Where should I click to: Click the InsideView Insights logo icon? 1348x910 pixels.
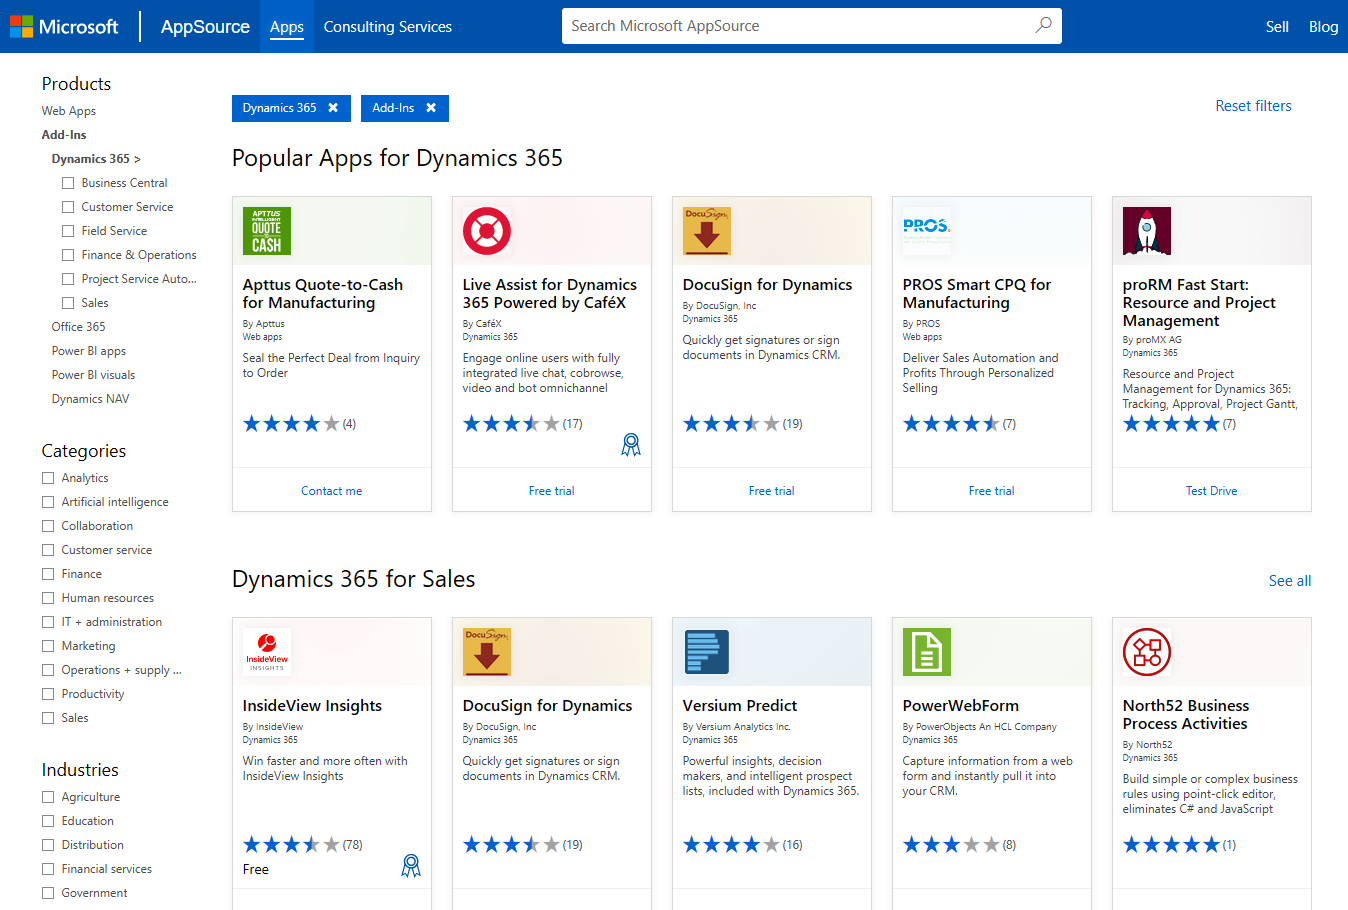[x=267, y=652]
